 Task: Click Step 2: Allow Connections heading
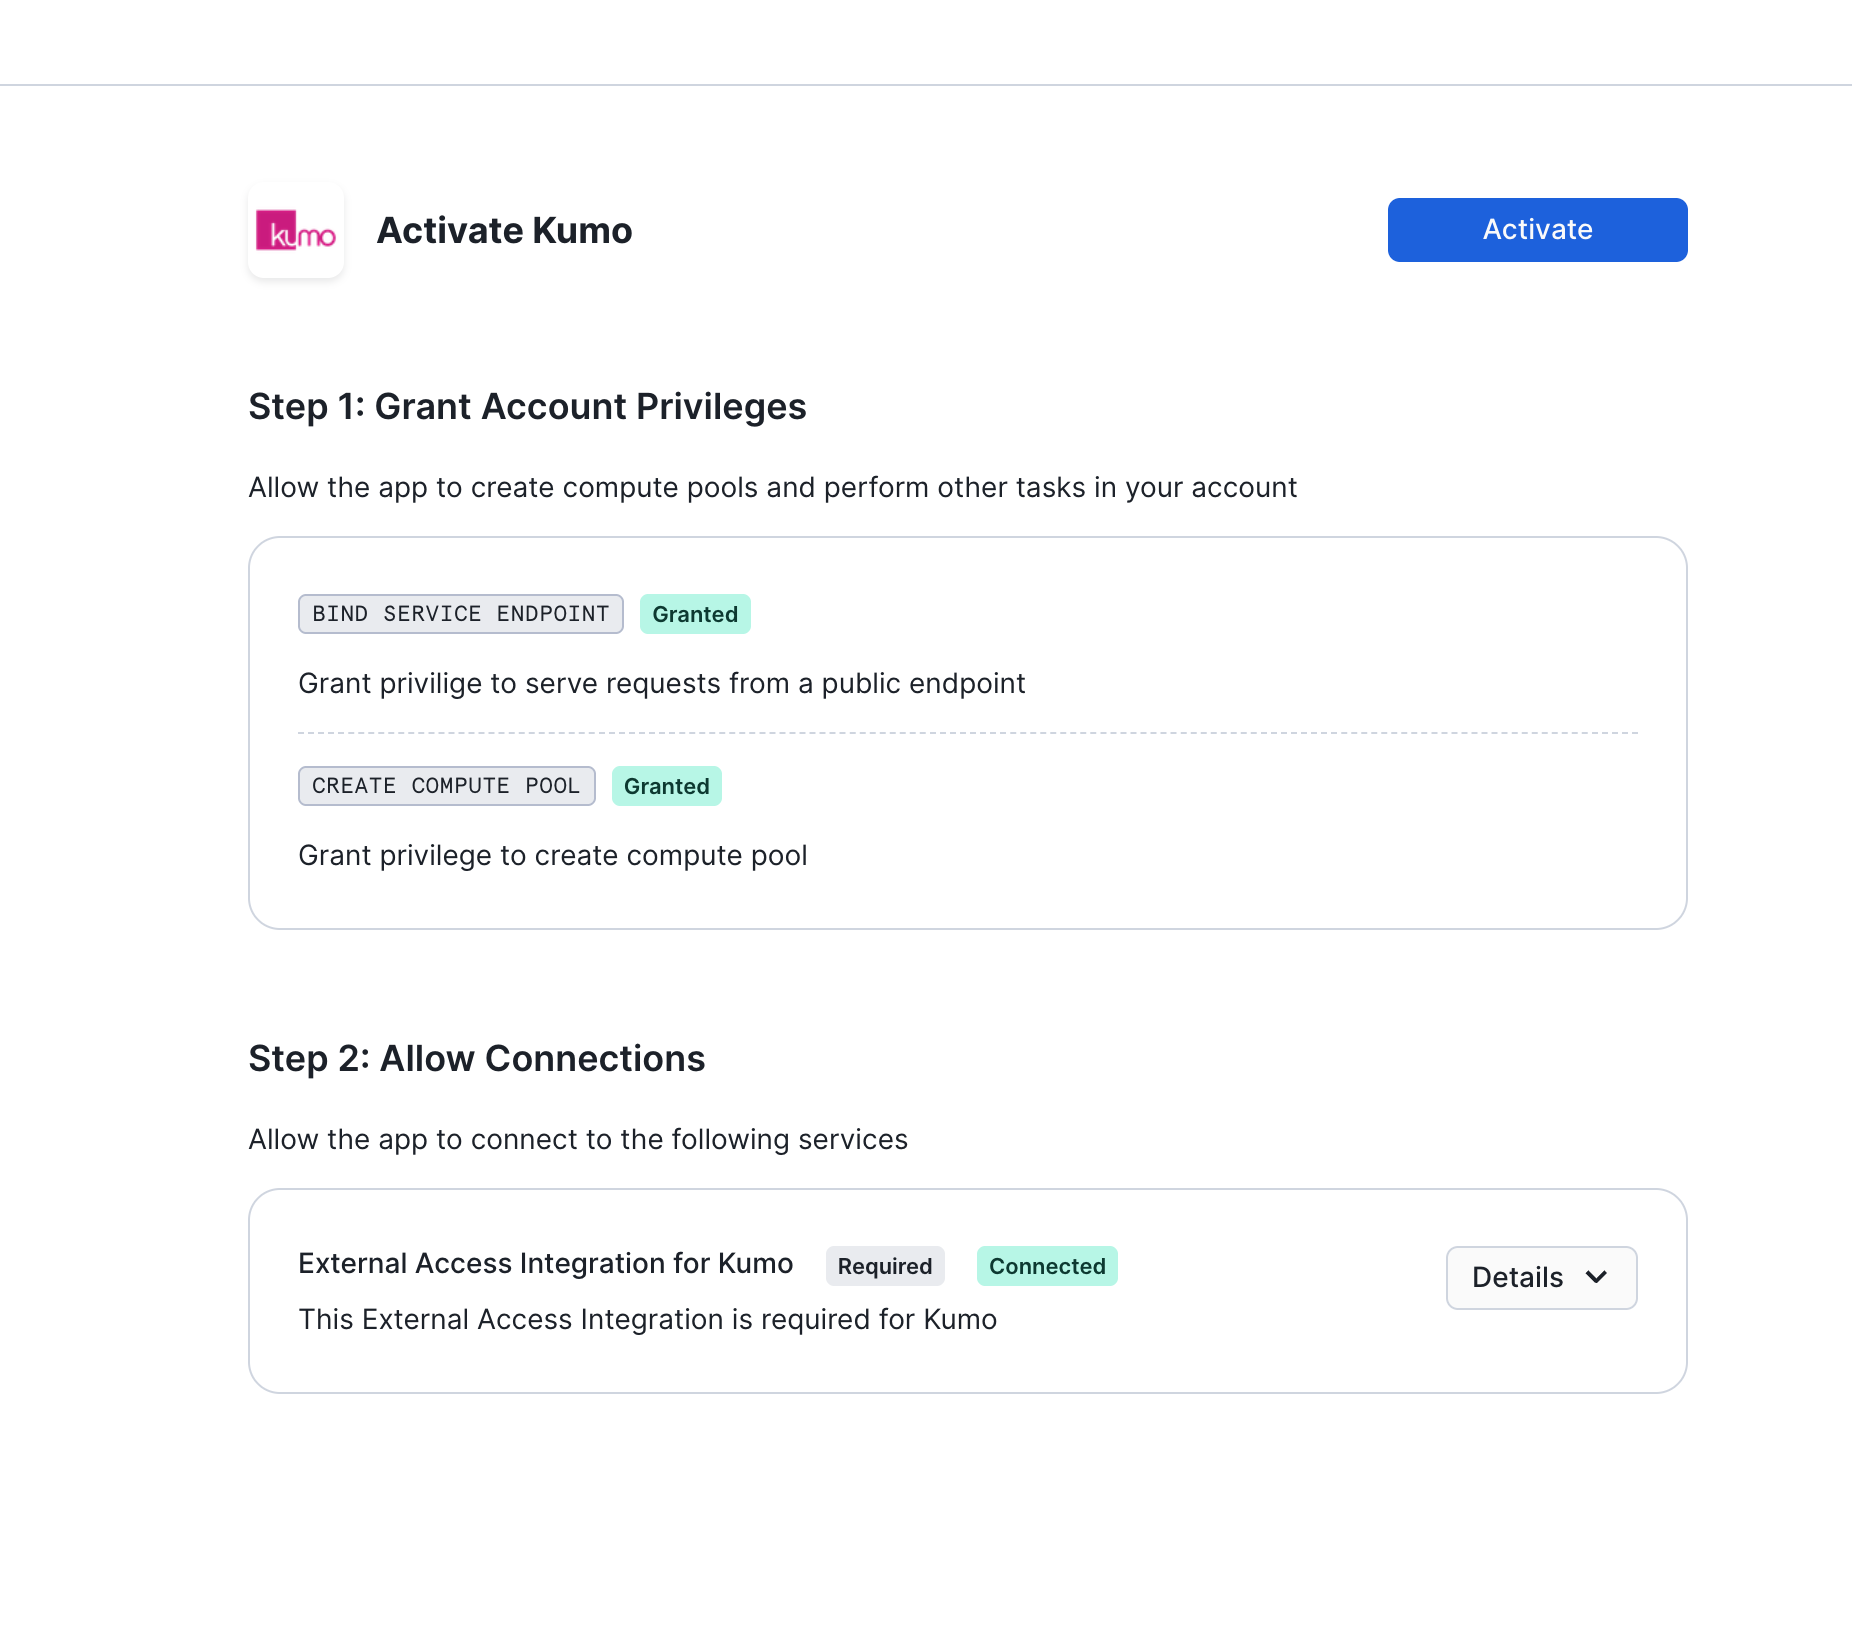(477, 1059)
